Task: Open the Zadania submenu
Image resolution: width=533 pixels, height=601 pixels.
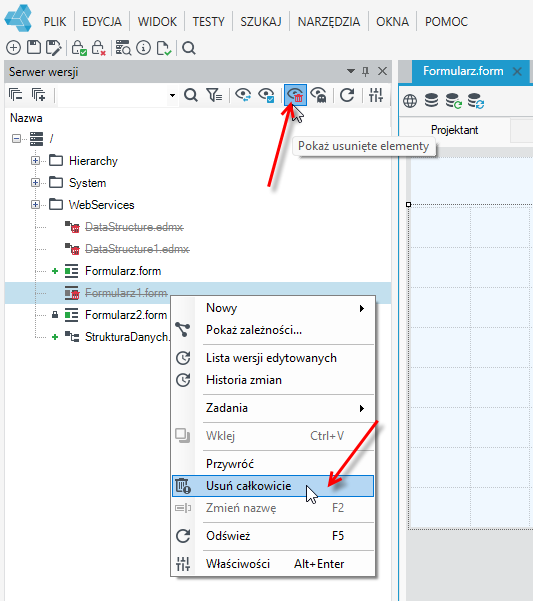Action: pyautogui.click(x=273, y=408)
